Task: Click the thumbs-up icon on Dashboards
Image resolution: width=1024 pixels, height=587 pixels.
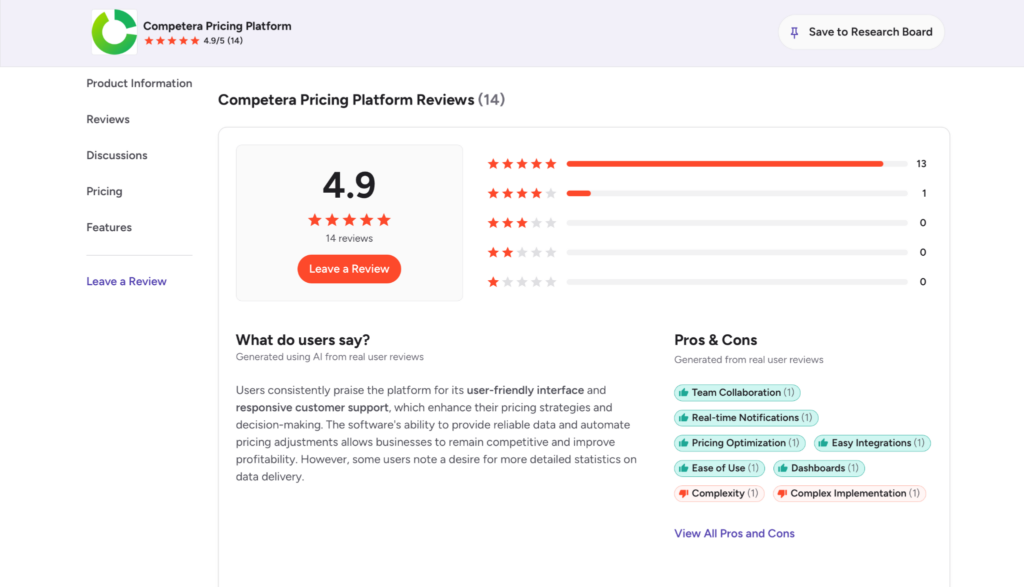Action: (x=782, y=468)
